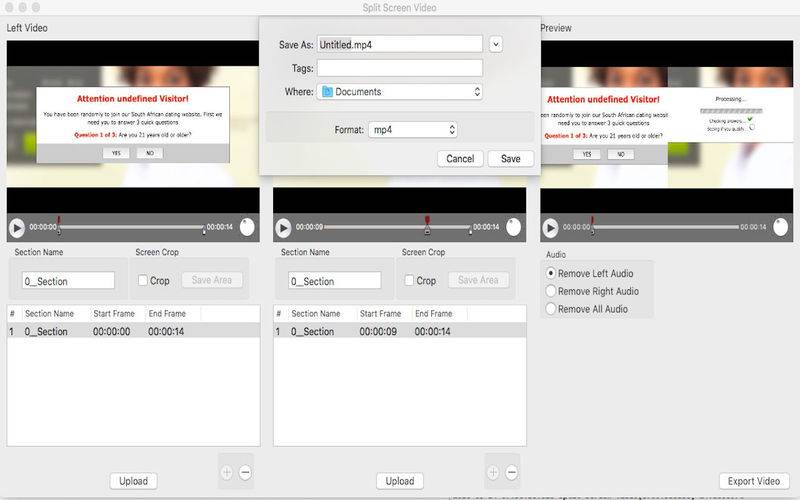This screenshot has height=500, width=800.
Task: Select Remove Right Audio option
Action: pyautogui.click(x=550, y=291)
